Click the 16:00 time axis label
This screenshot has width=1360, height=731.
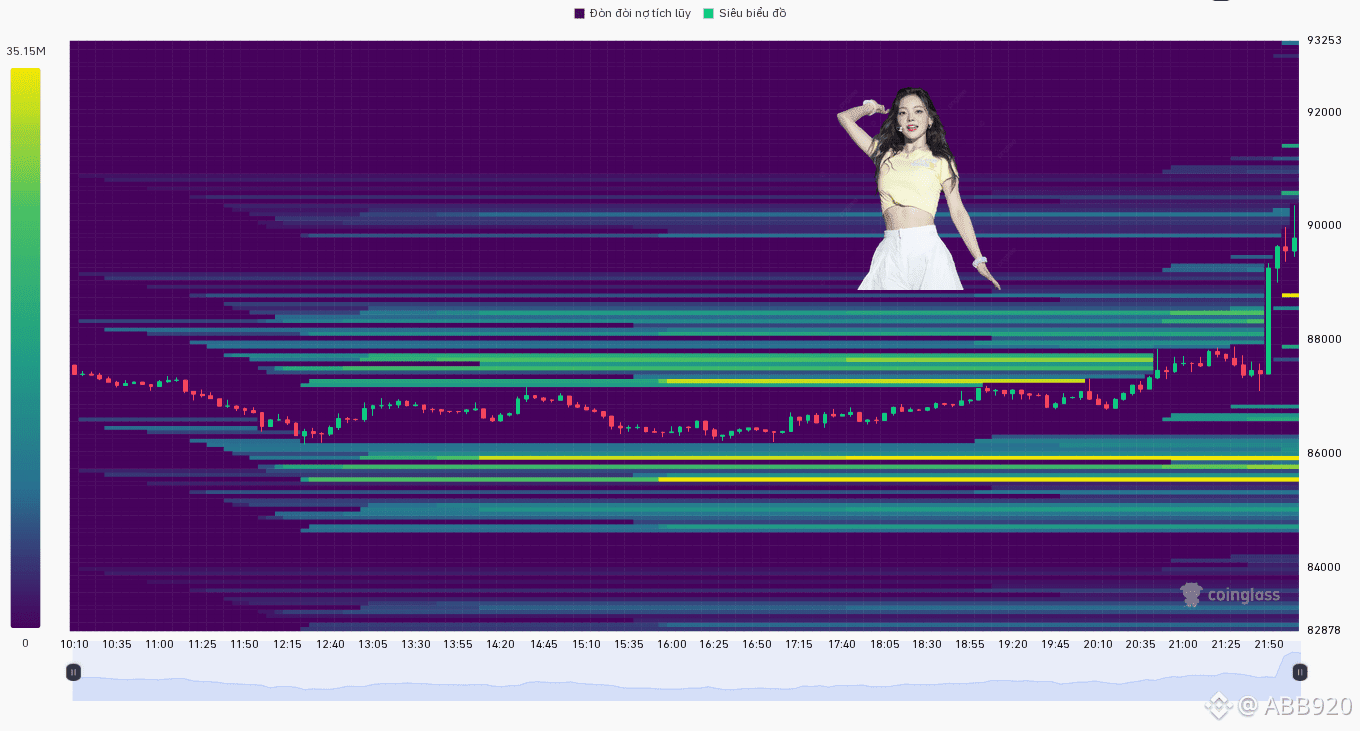(672, 644)
